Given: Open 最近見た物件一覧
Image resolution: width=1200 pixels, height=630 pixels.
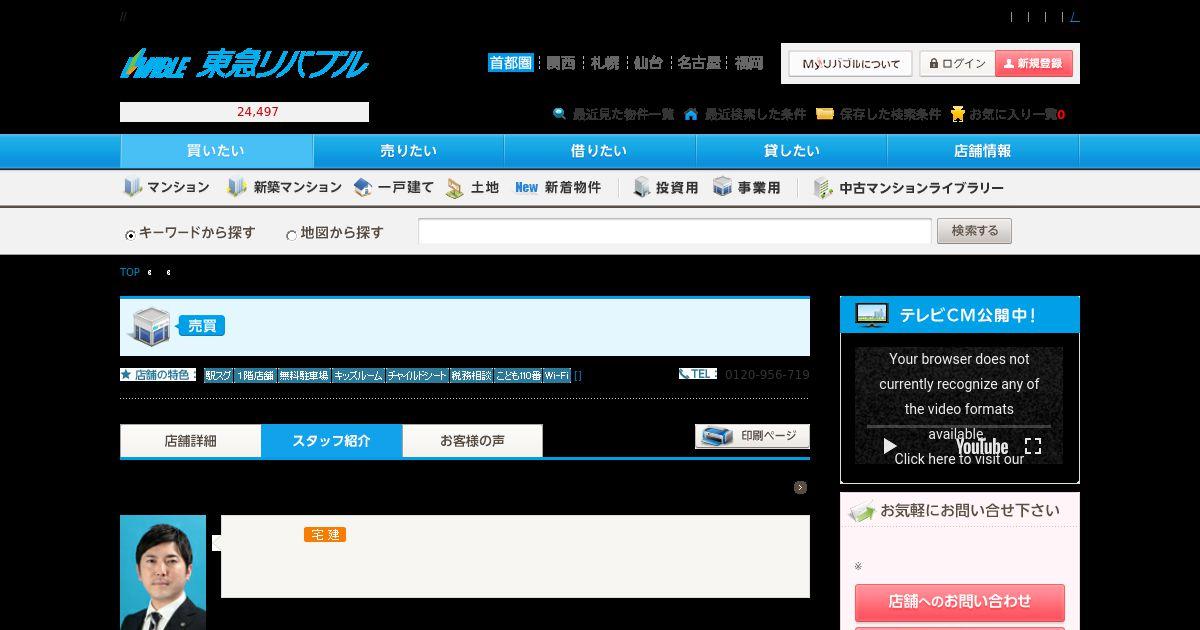Looking at the screenshot, I should [x=614, y=114].
